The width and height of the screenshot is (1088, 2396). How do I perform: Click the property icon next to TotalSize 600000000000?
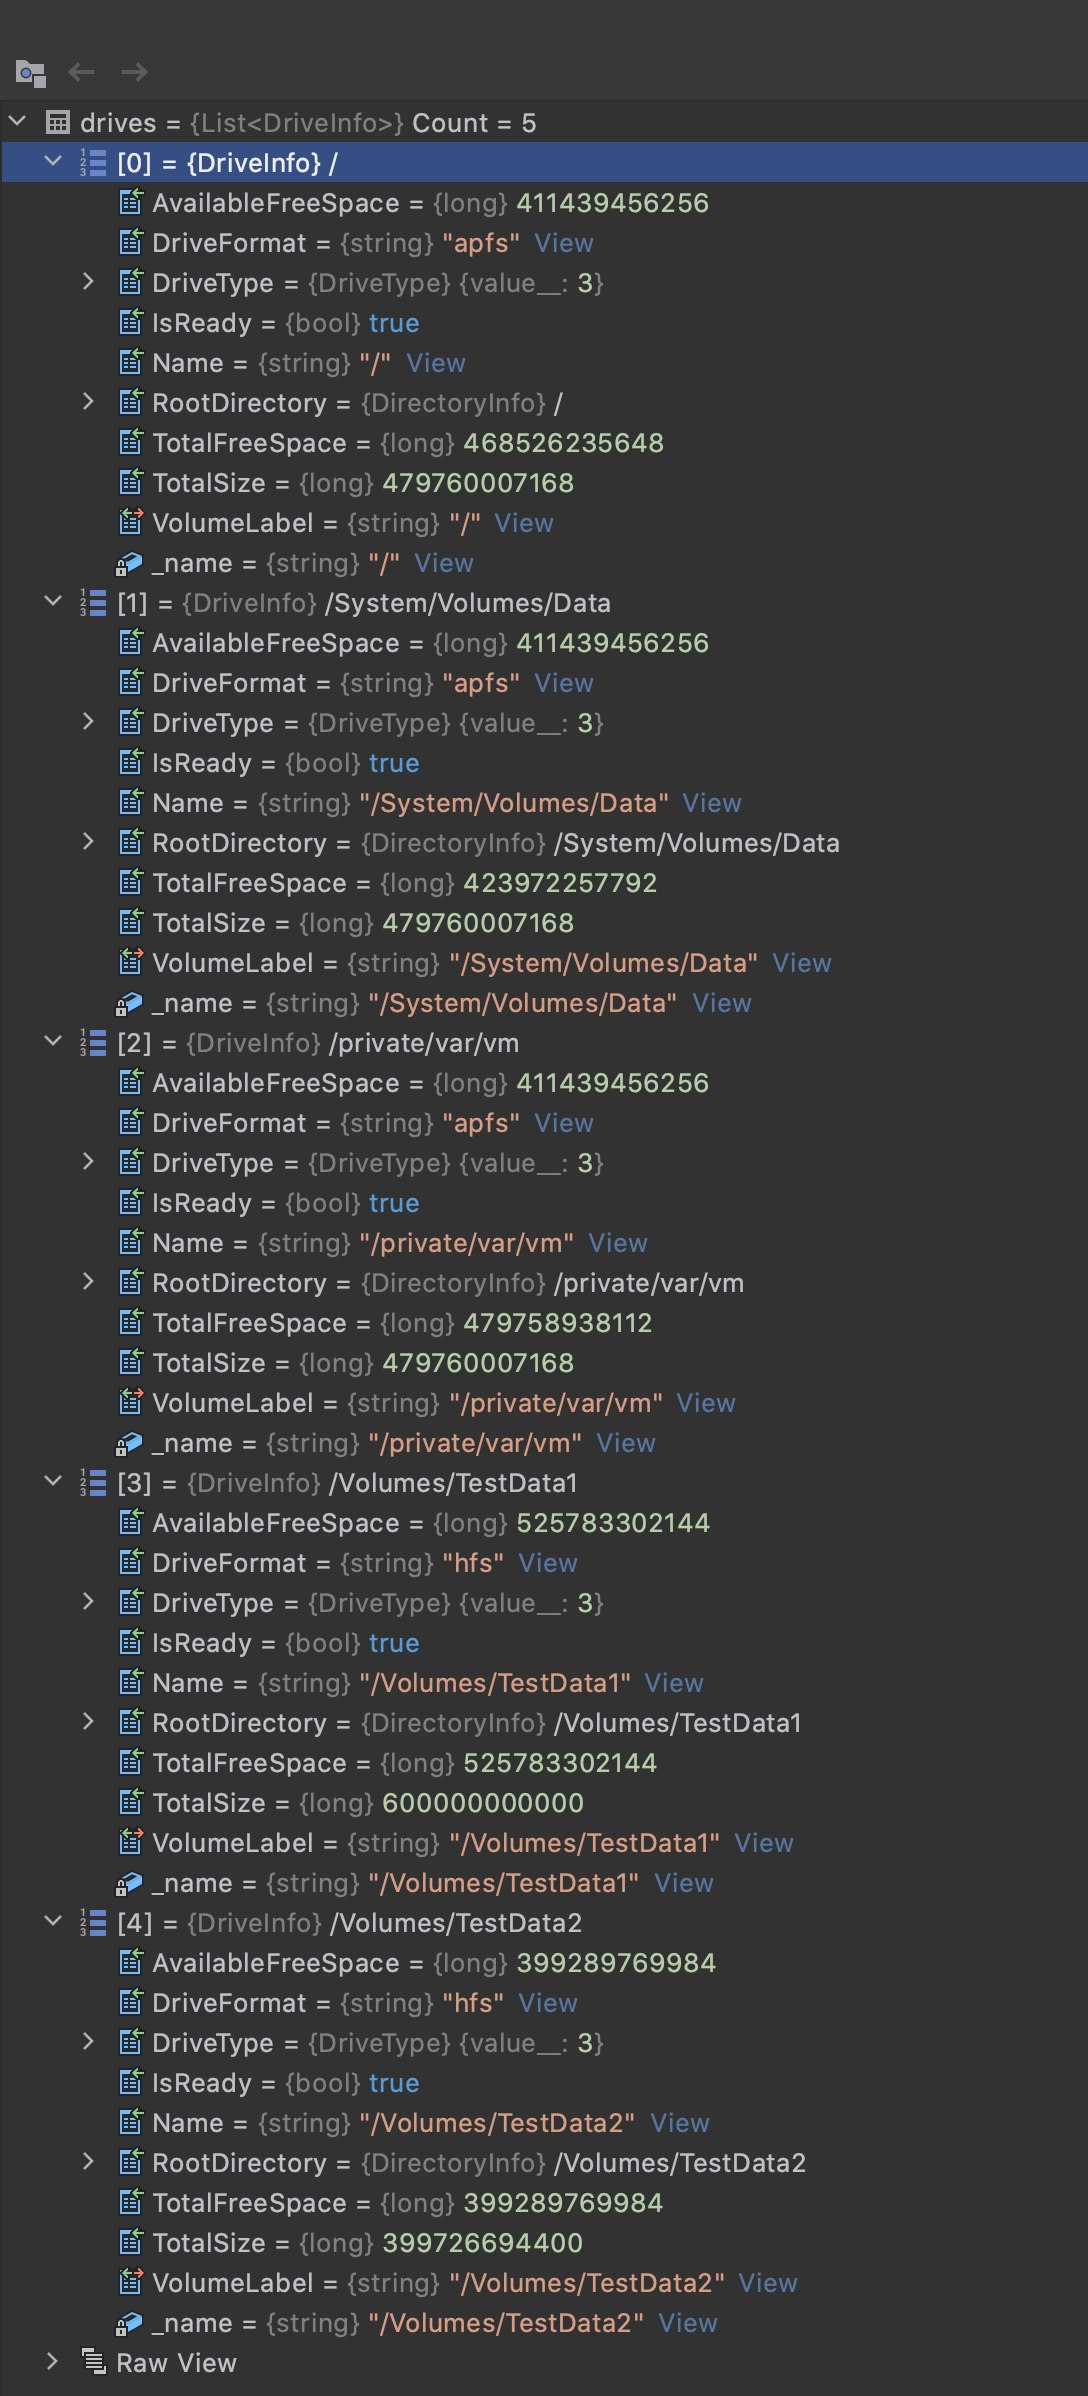click(131, 1802)
